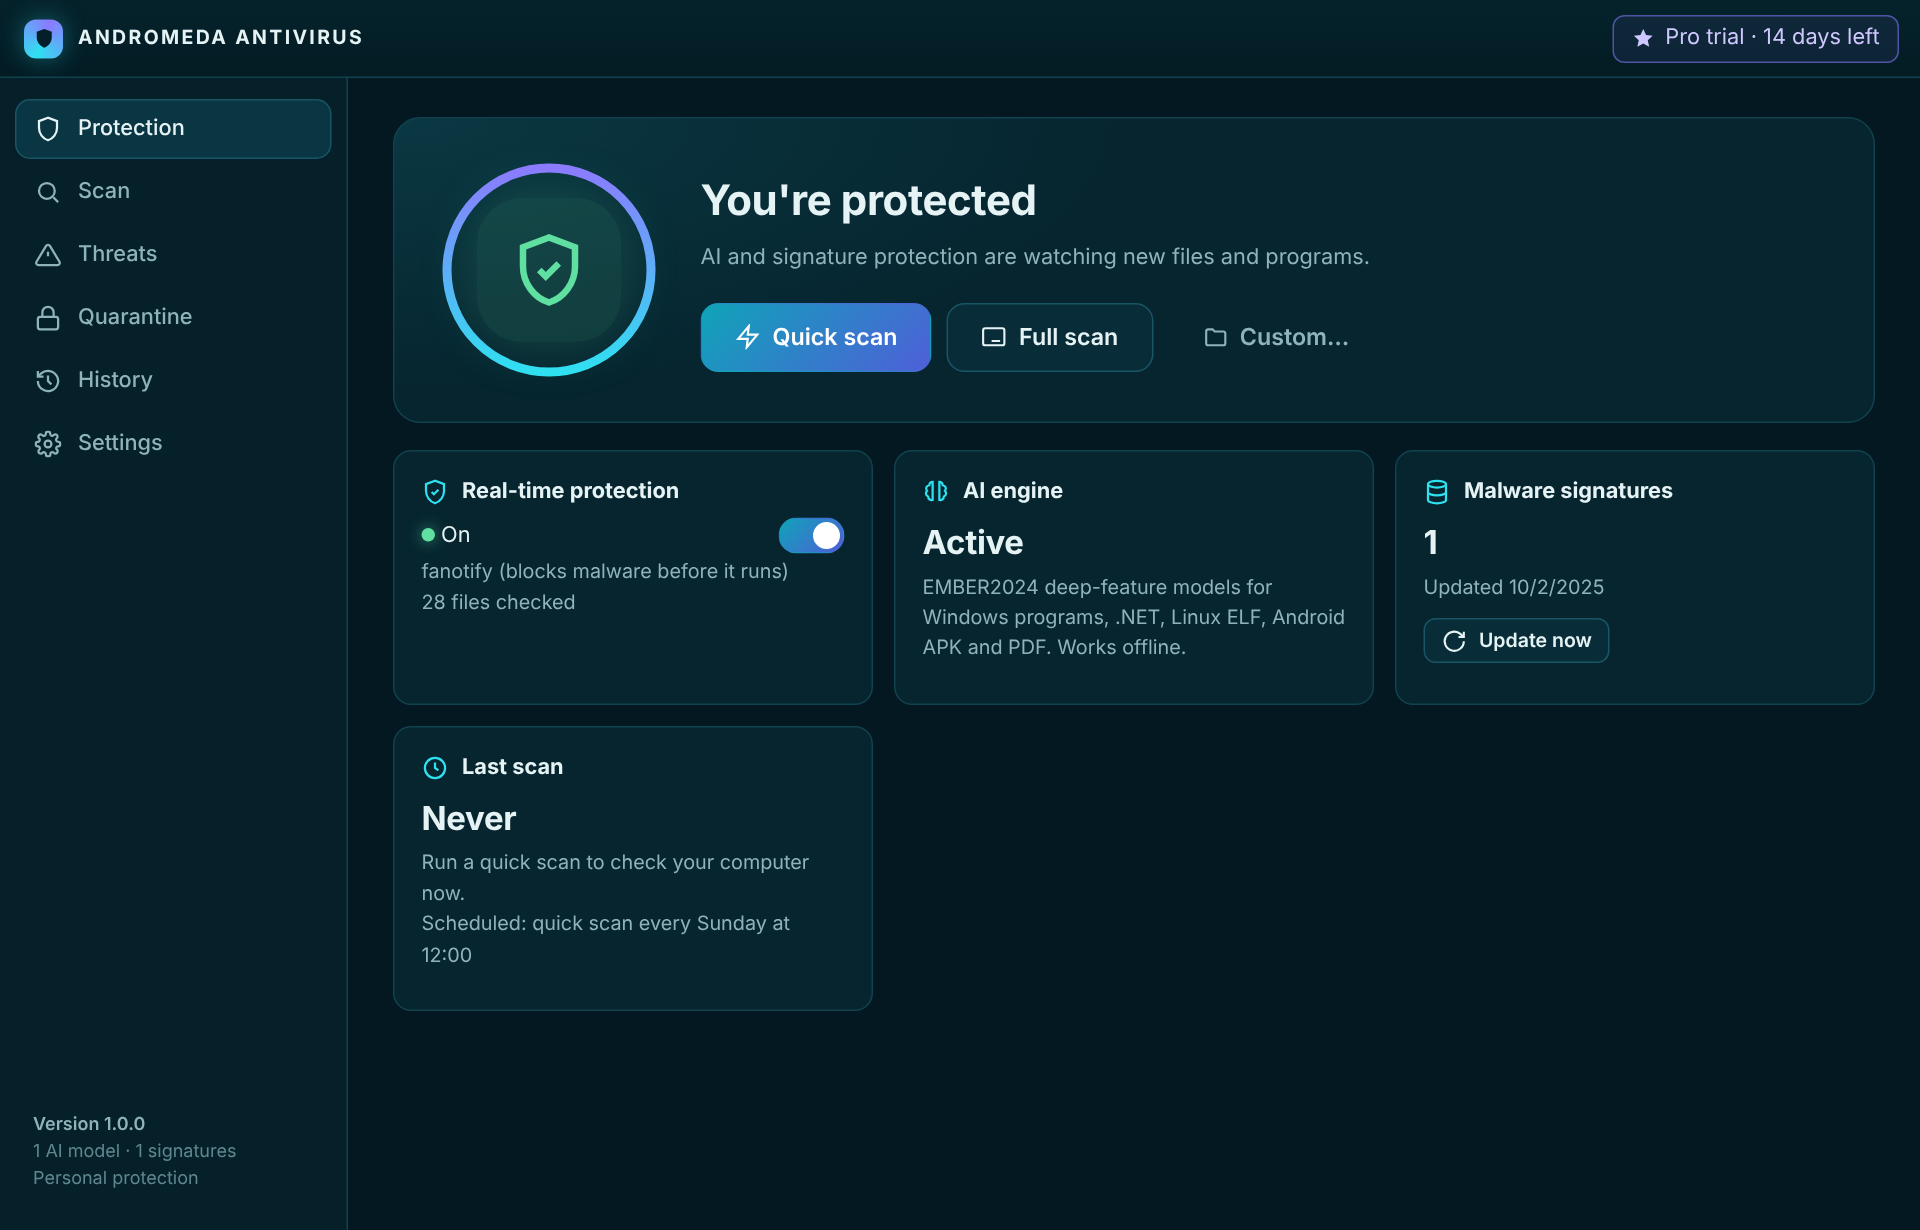Click the clock-arrow icon beside History
This screenshot has height=1230, width=1920.
(48, 380)
